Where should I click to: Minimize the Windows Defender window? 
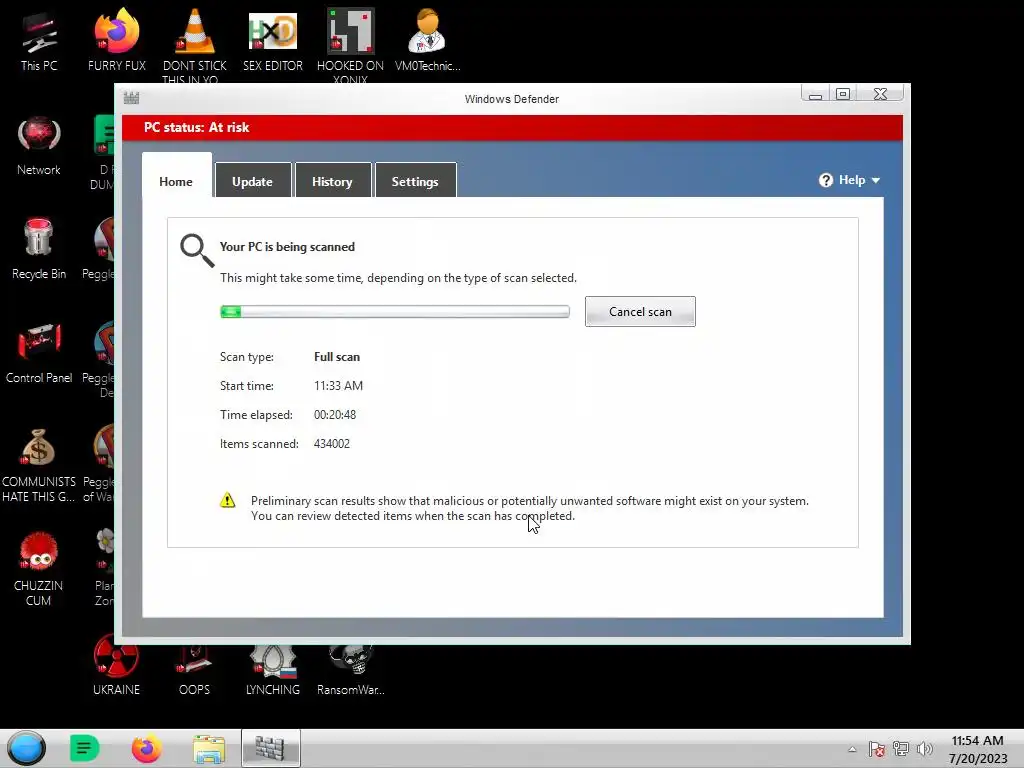[x=815, y=94]
